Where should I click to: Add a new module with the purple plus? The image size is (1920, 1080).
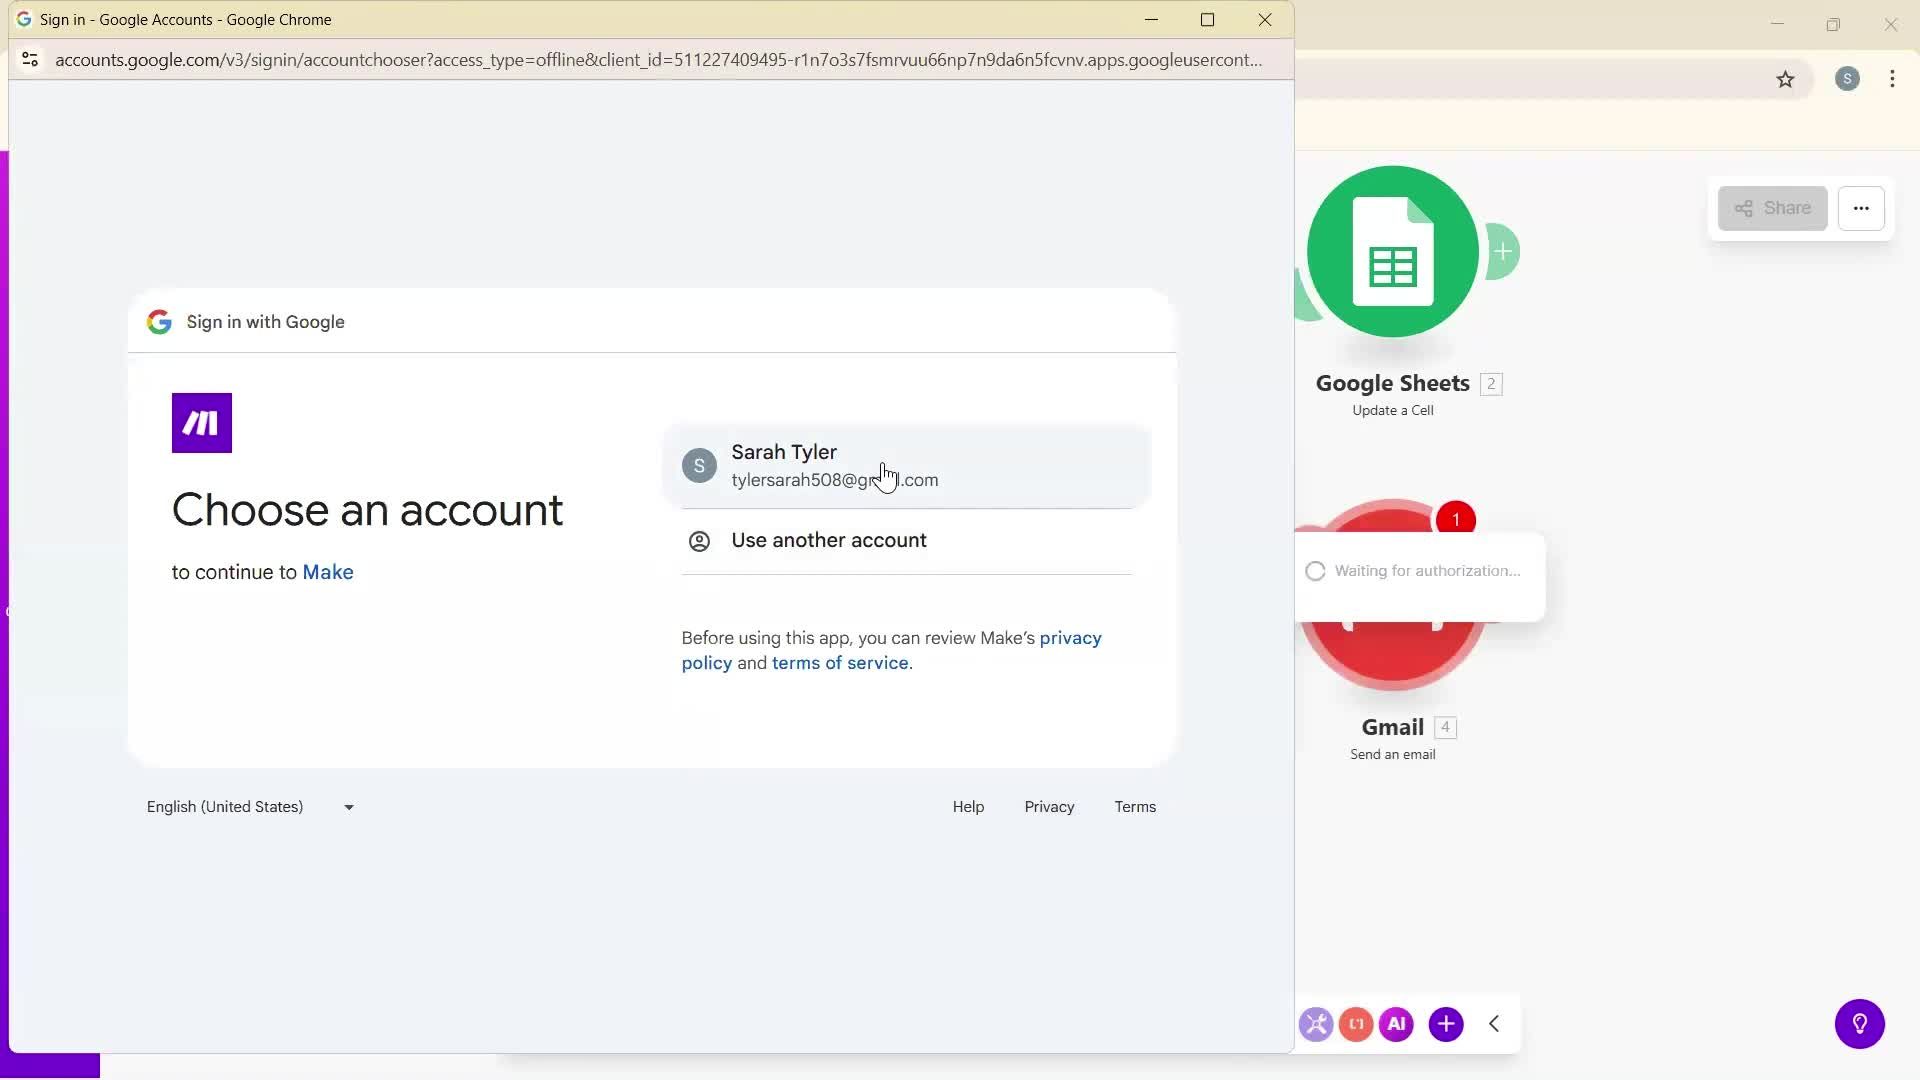click(1446, 1024)
